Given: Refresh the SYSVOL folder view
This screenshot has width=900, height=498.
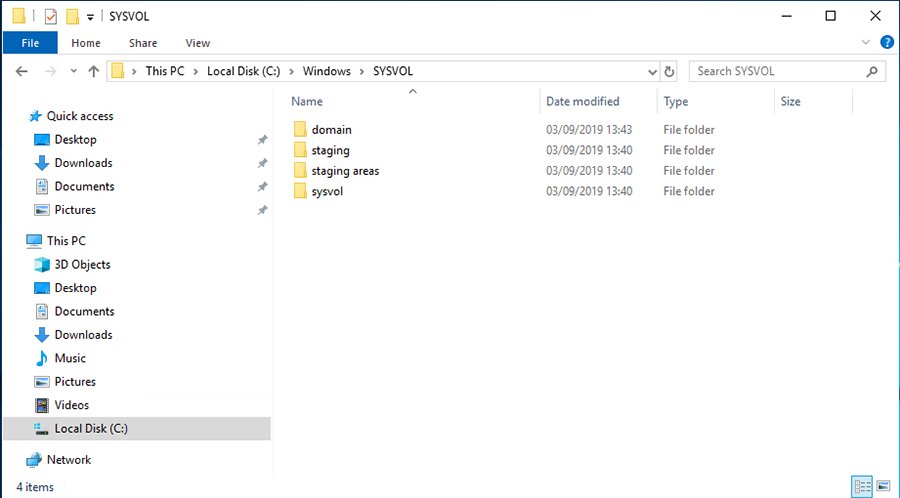Looking at the screenshot, I should point(669,71).
